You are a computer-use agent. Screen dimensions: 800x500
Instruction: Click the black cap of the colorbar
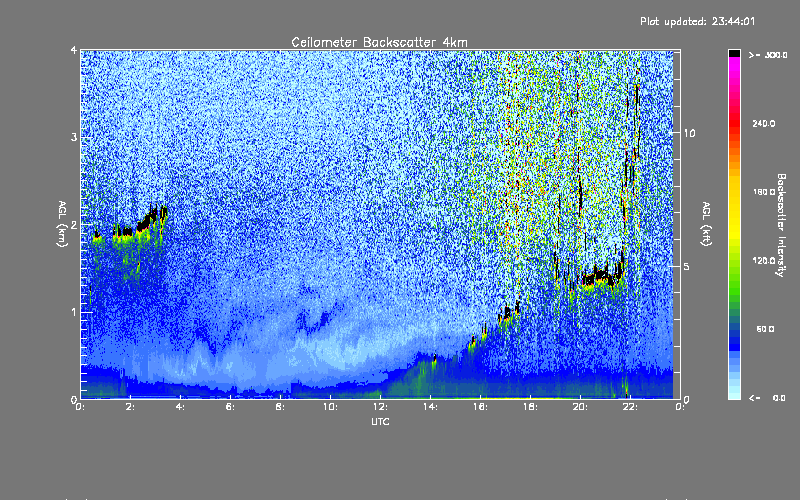pyautogui.click(x=734, y=53)
